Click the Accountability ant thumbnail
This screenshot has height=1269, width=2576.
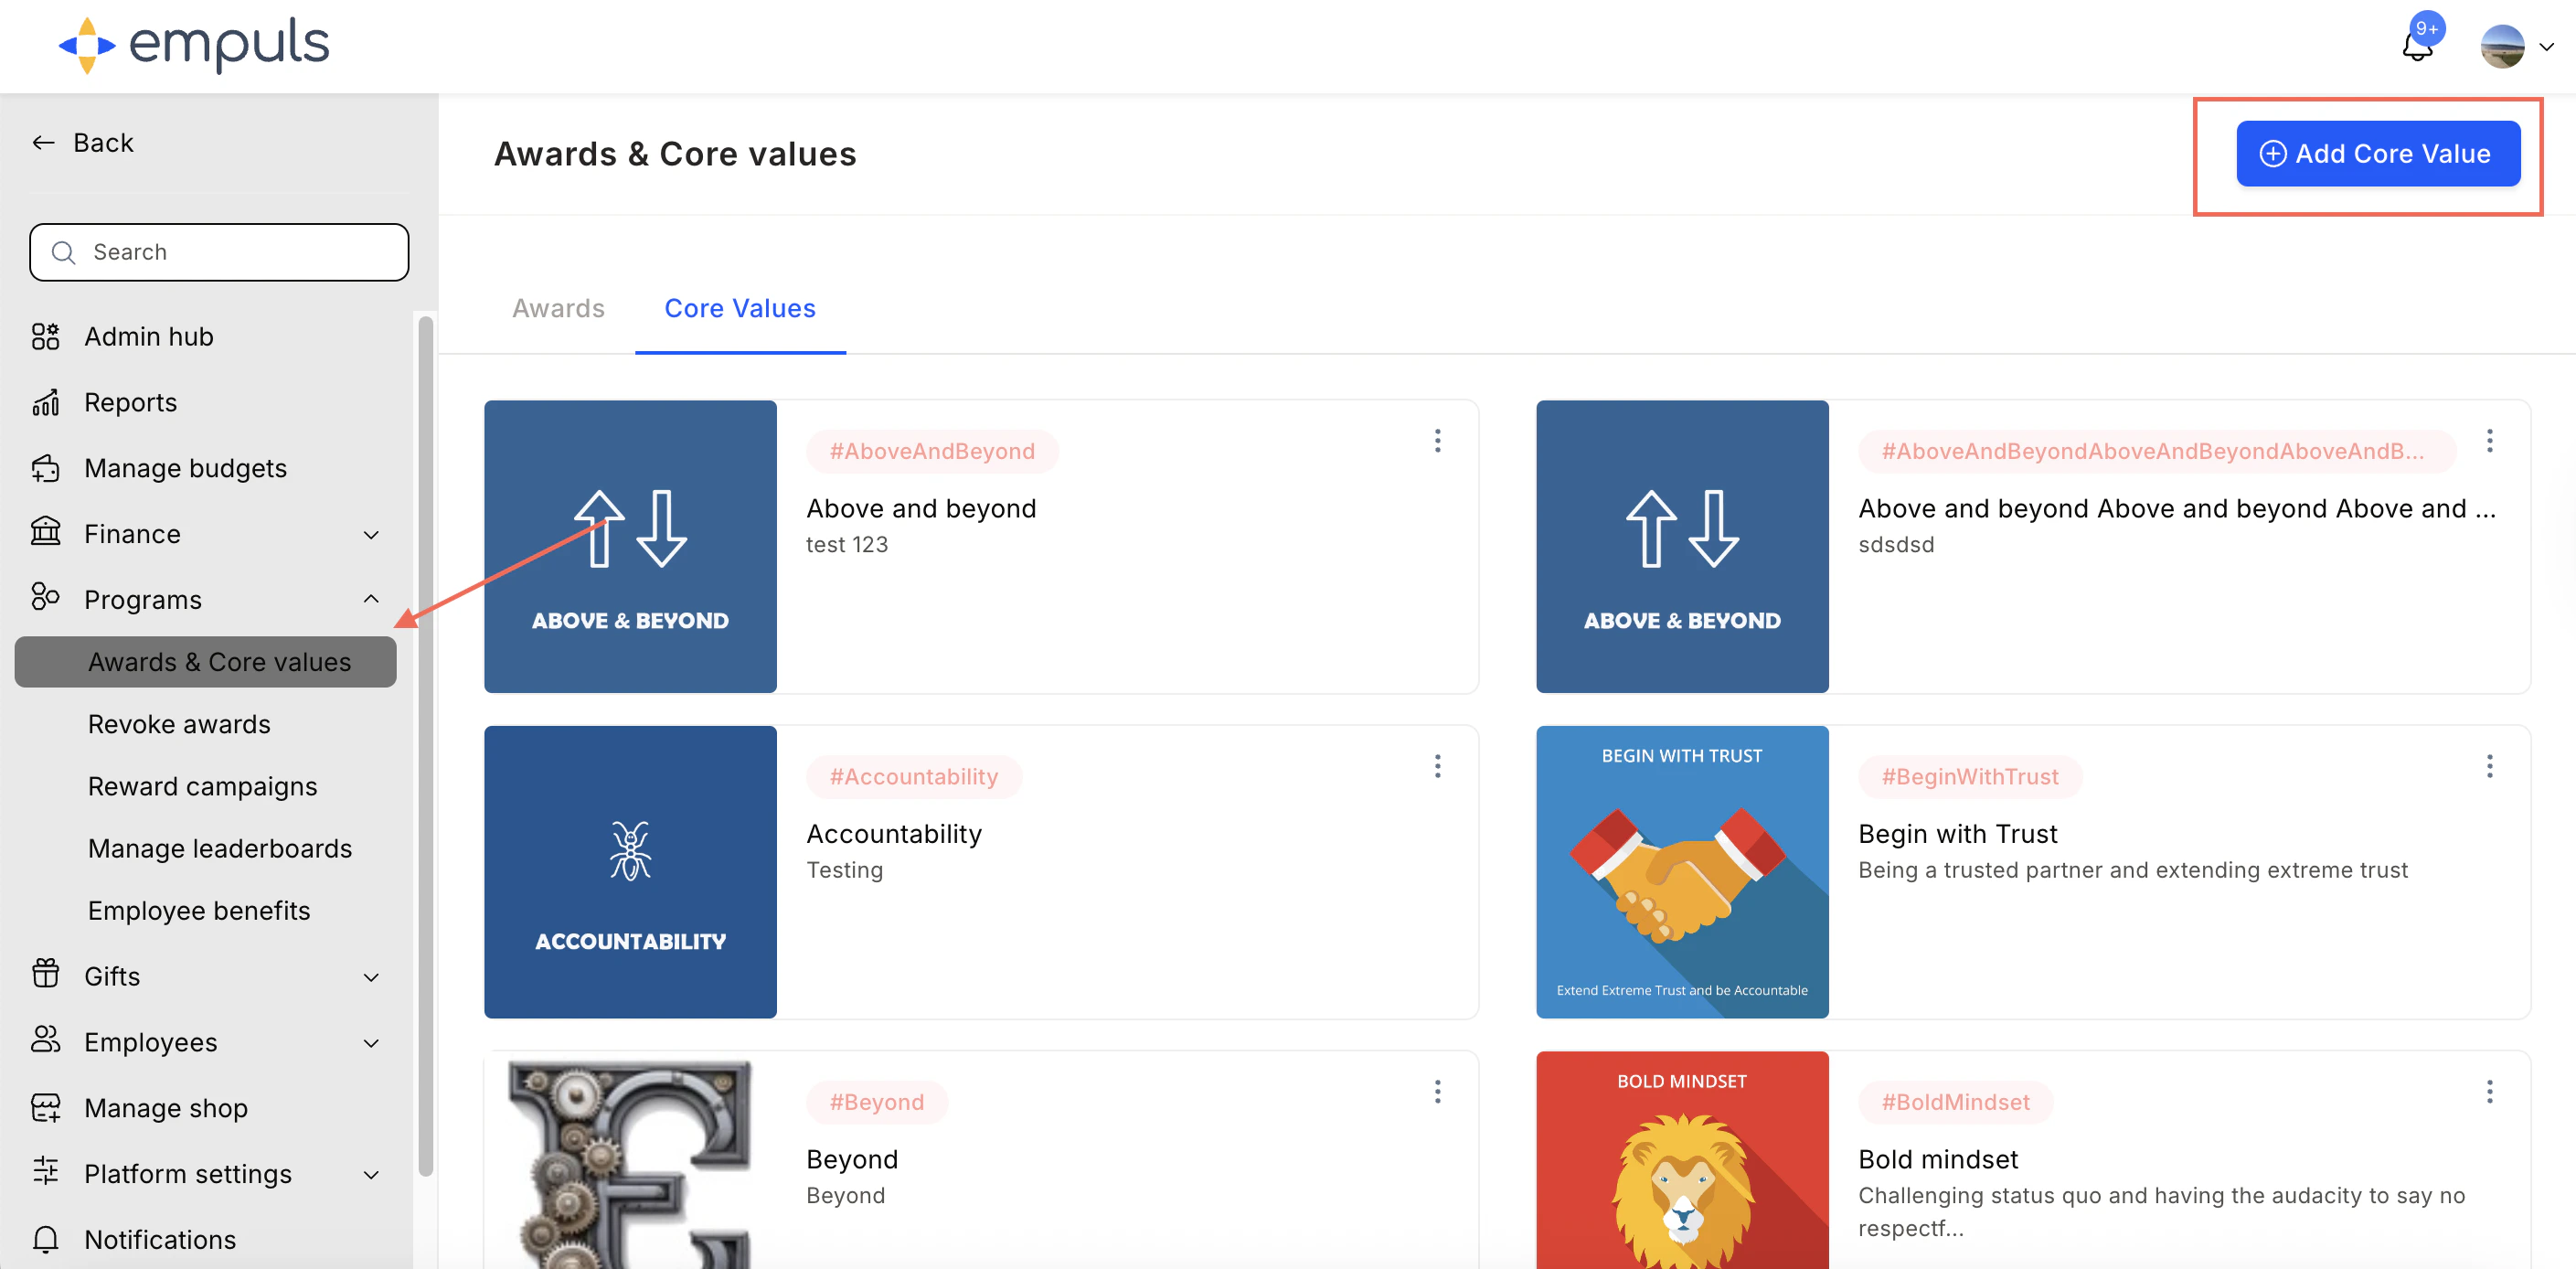coord(630,871)
